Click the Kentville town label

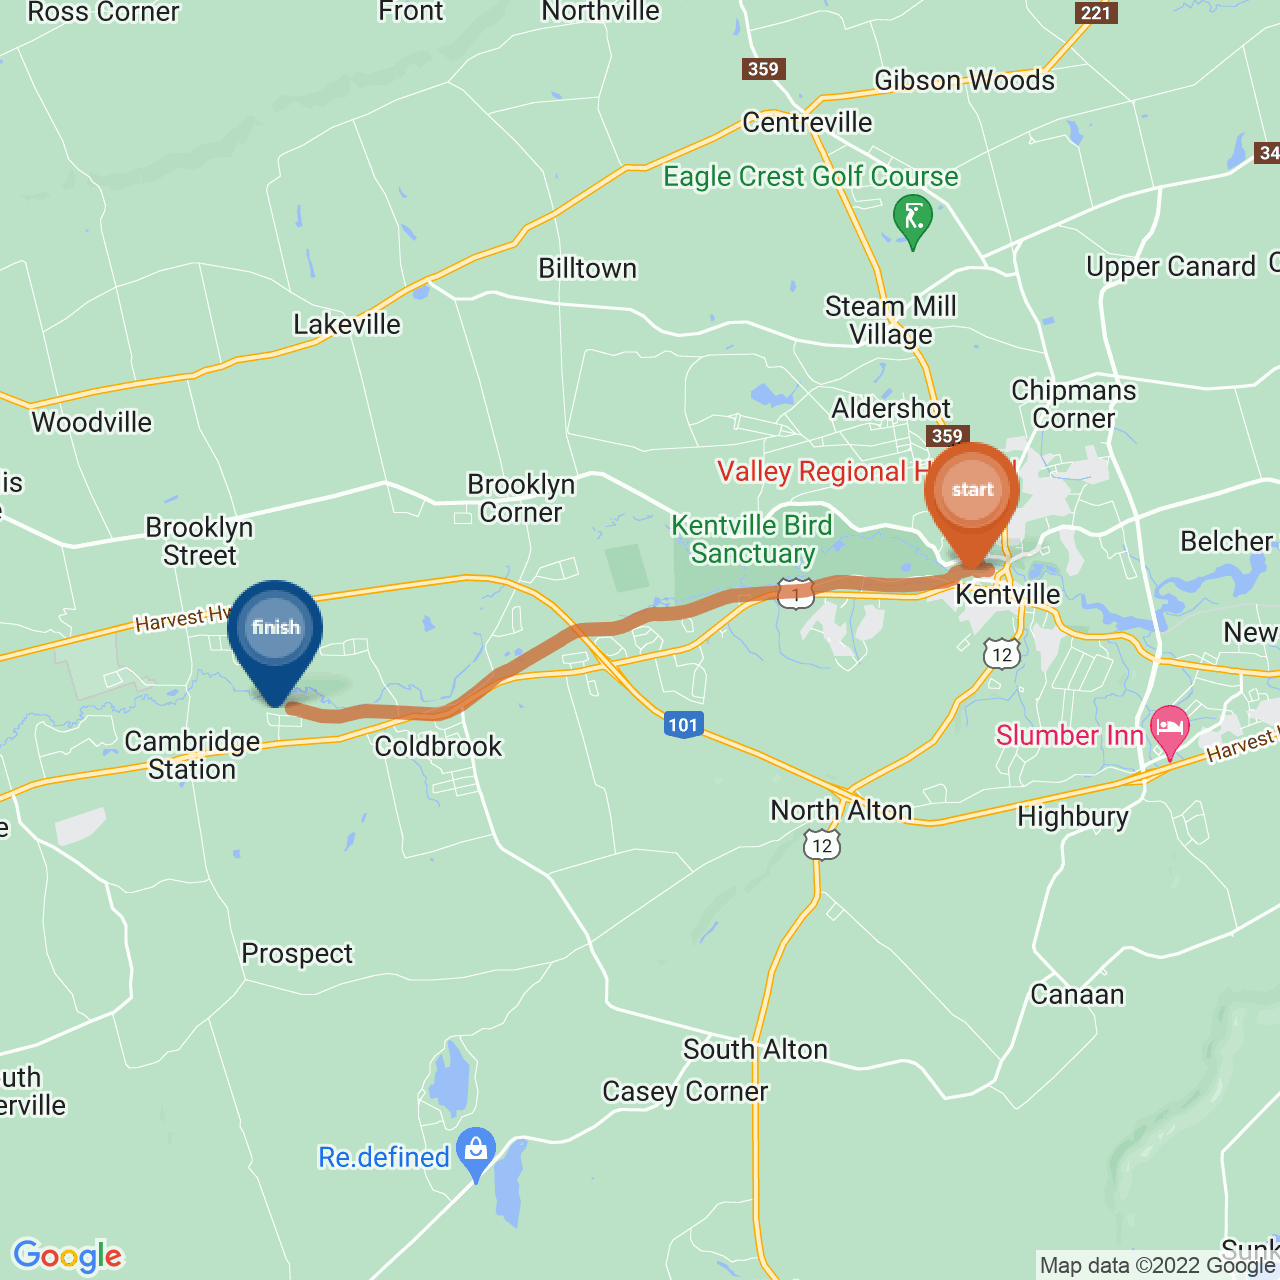(1008, 594)
